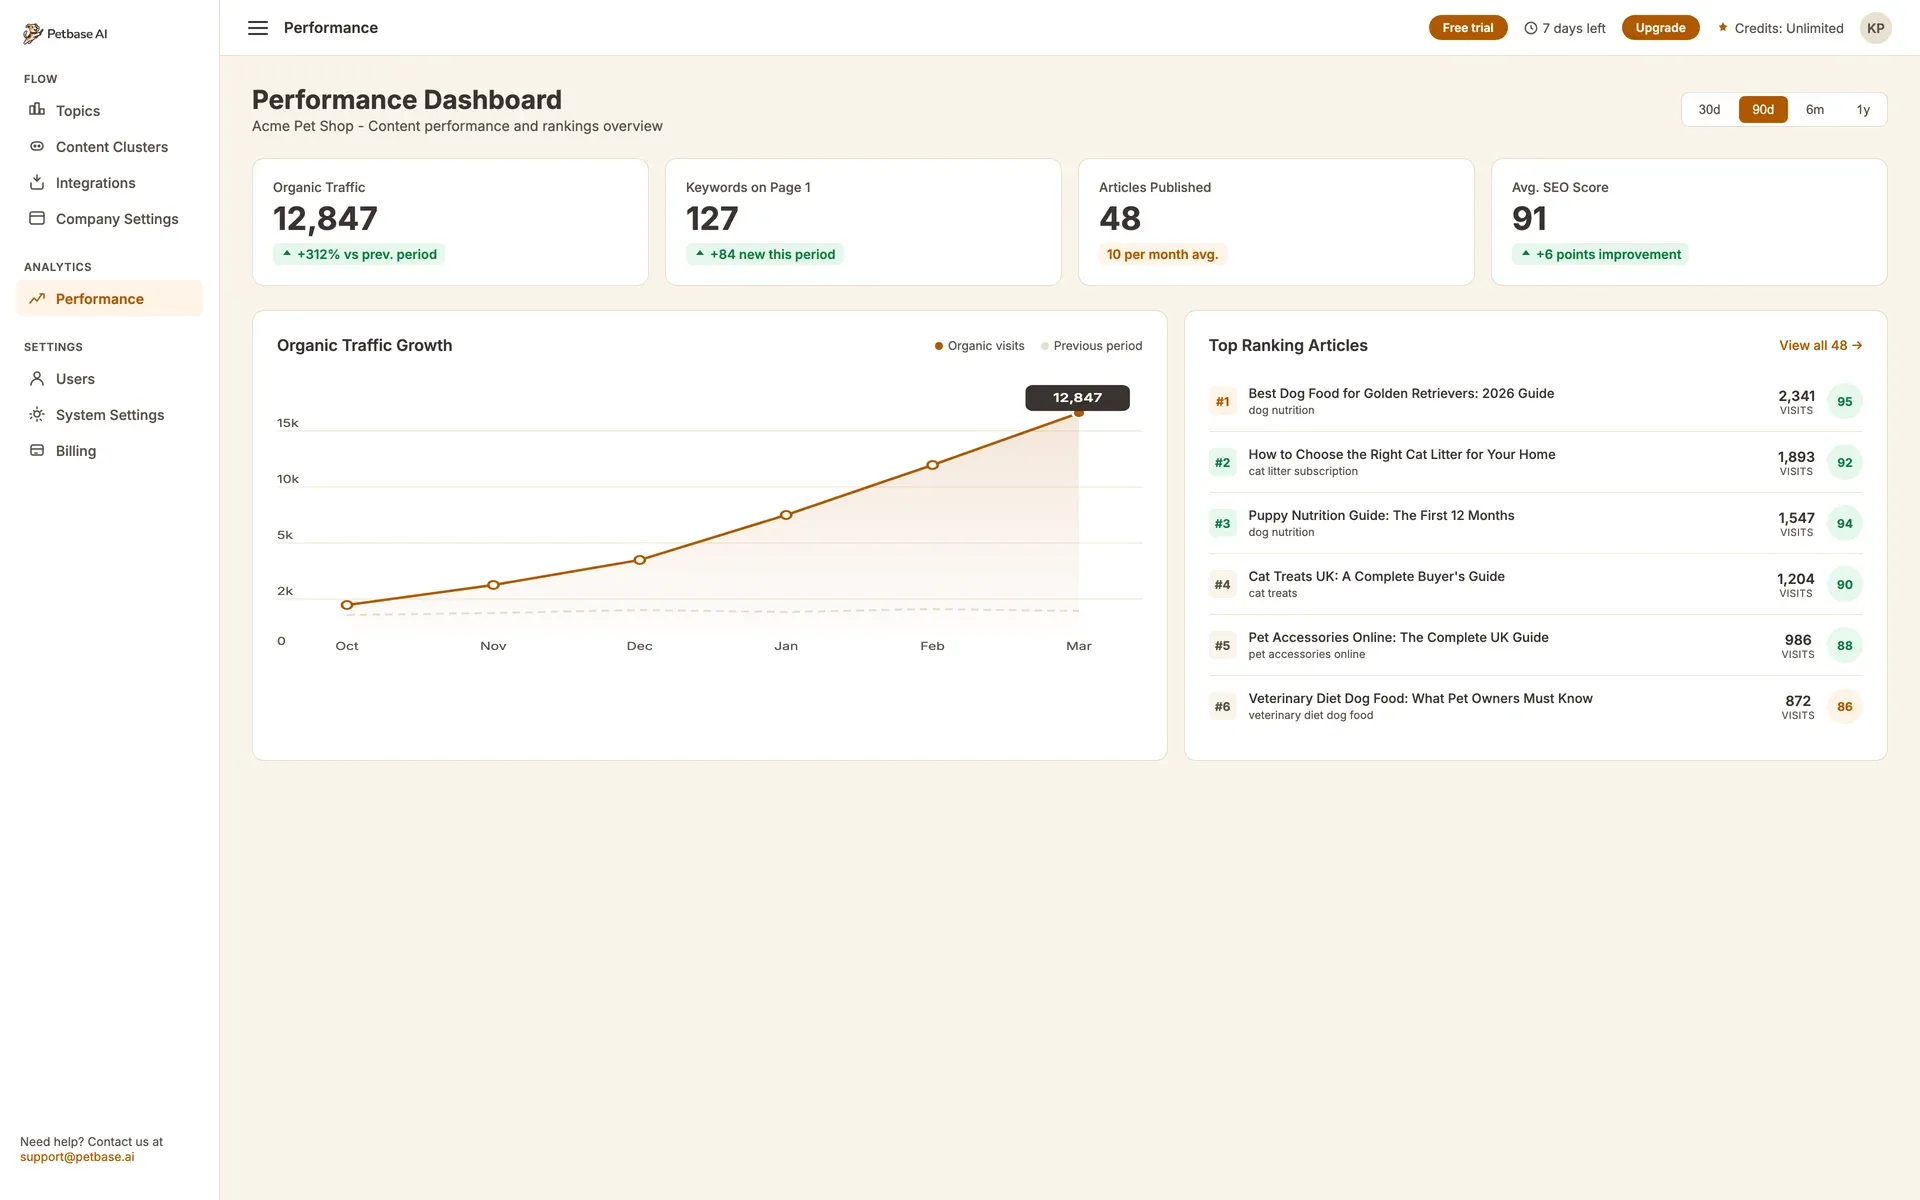Click the Company Settings icon

(x=37, y=218)
